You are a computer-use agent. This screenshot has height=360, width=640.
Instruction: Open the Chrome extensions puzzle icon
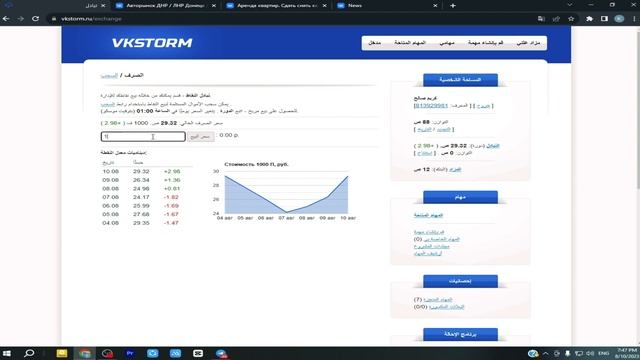point(589,19)
